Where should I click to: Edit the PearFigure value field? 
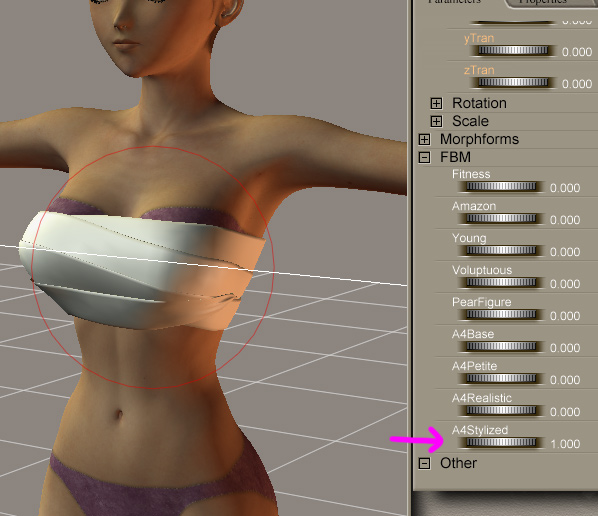[565, 316]
